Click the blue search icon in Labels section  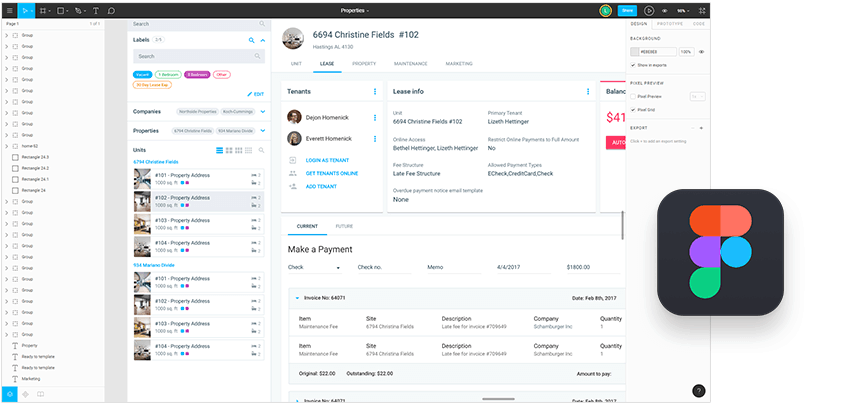pos(251,40)
